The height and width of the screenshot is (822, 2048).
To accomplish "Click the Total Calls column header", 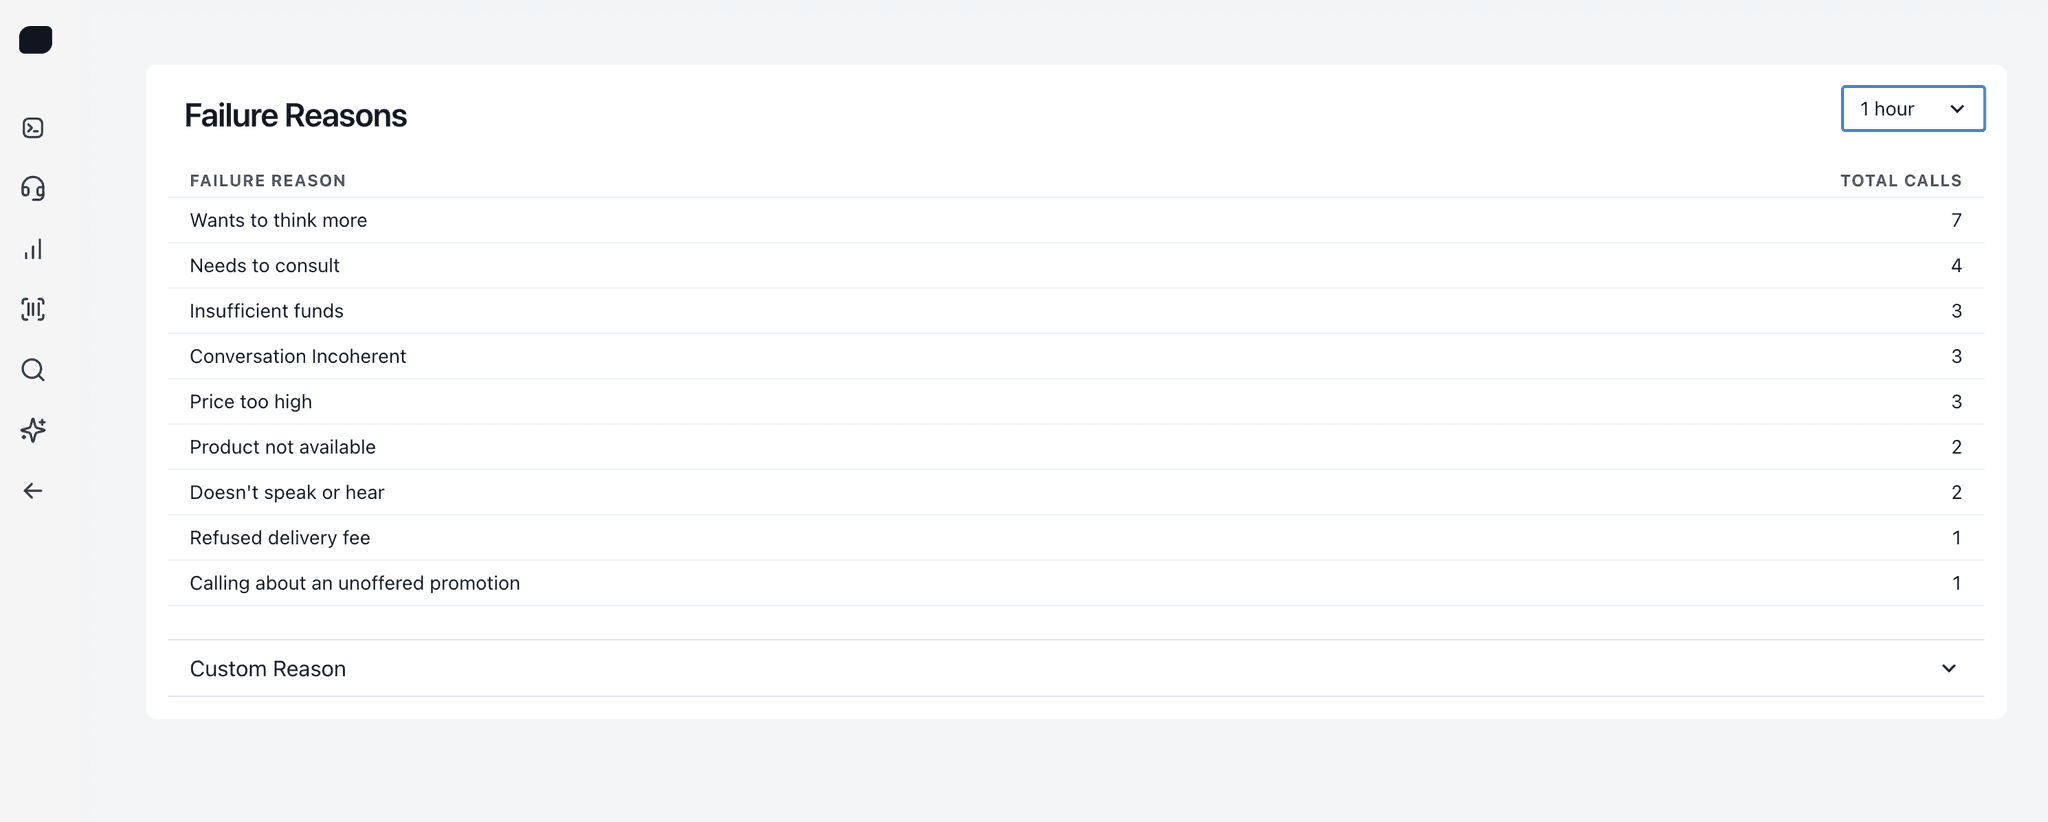I will coord(1900,181).
